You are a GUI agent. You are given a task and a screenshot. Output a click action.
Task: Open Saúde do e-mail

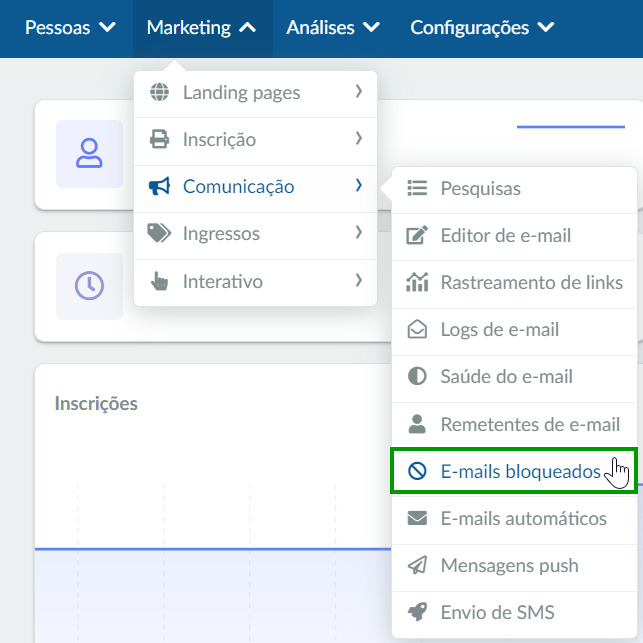click(514, 379)
